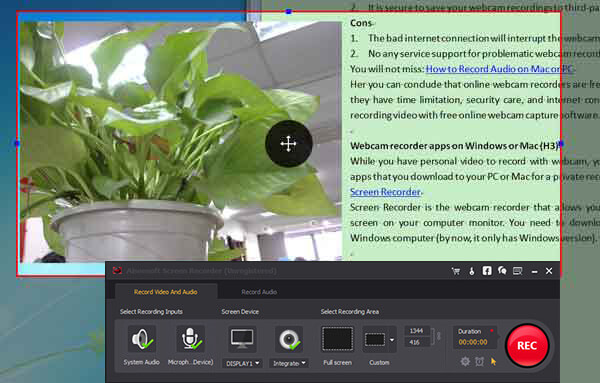Open the Integrated webcam dropdown

point(289,363)
